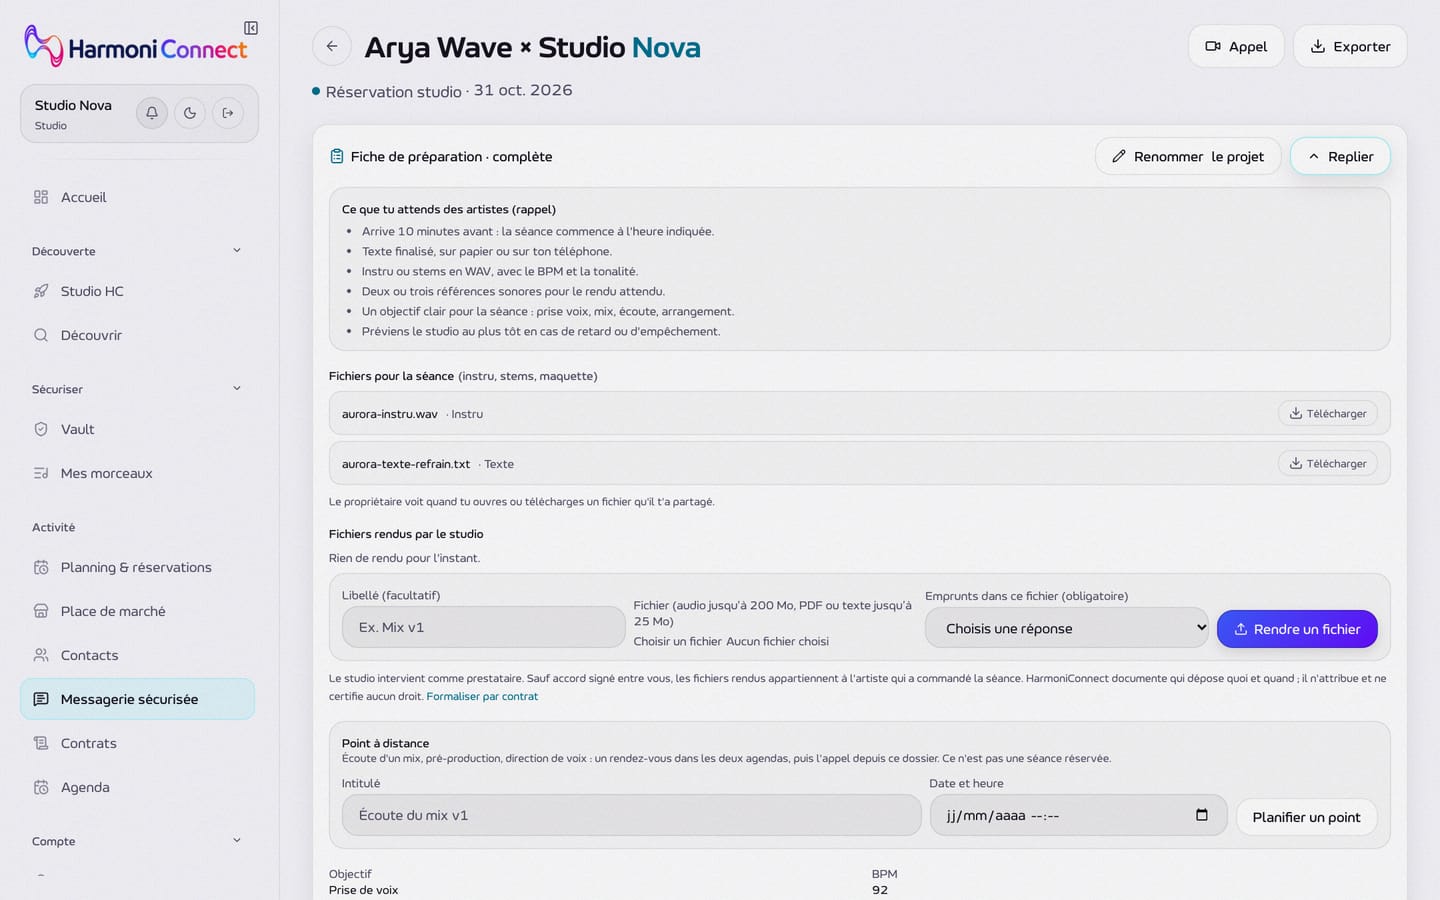Open the Contacts section
This screenshot has width=1440, height=900.
tap(137, 655)
